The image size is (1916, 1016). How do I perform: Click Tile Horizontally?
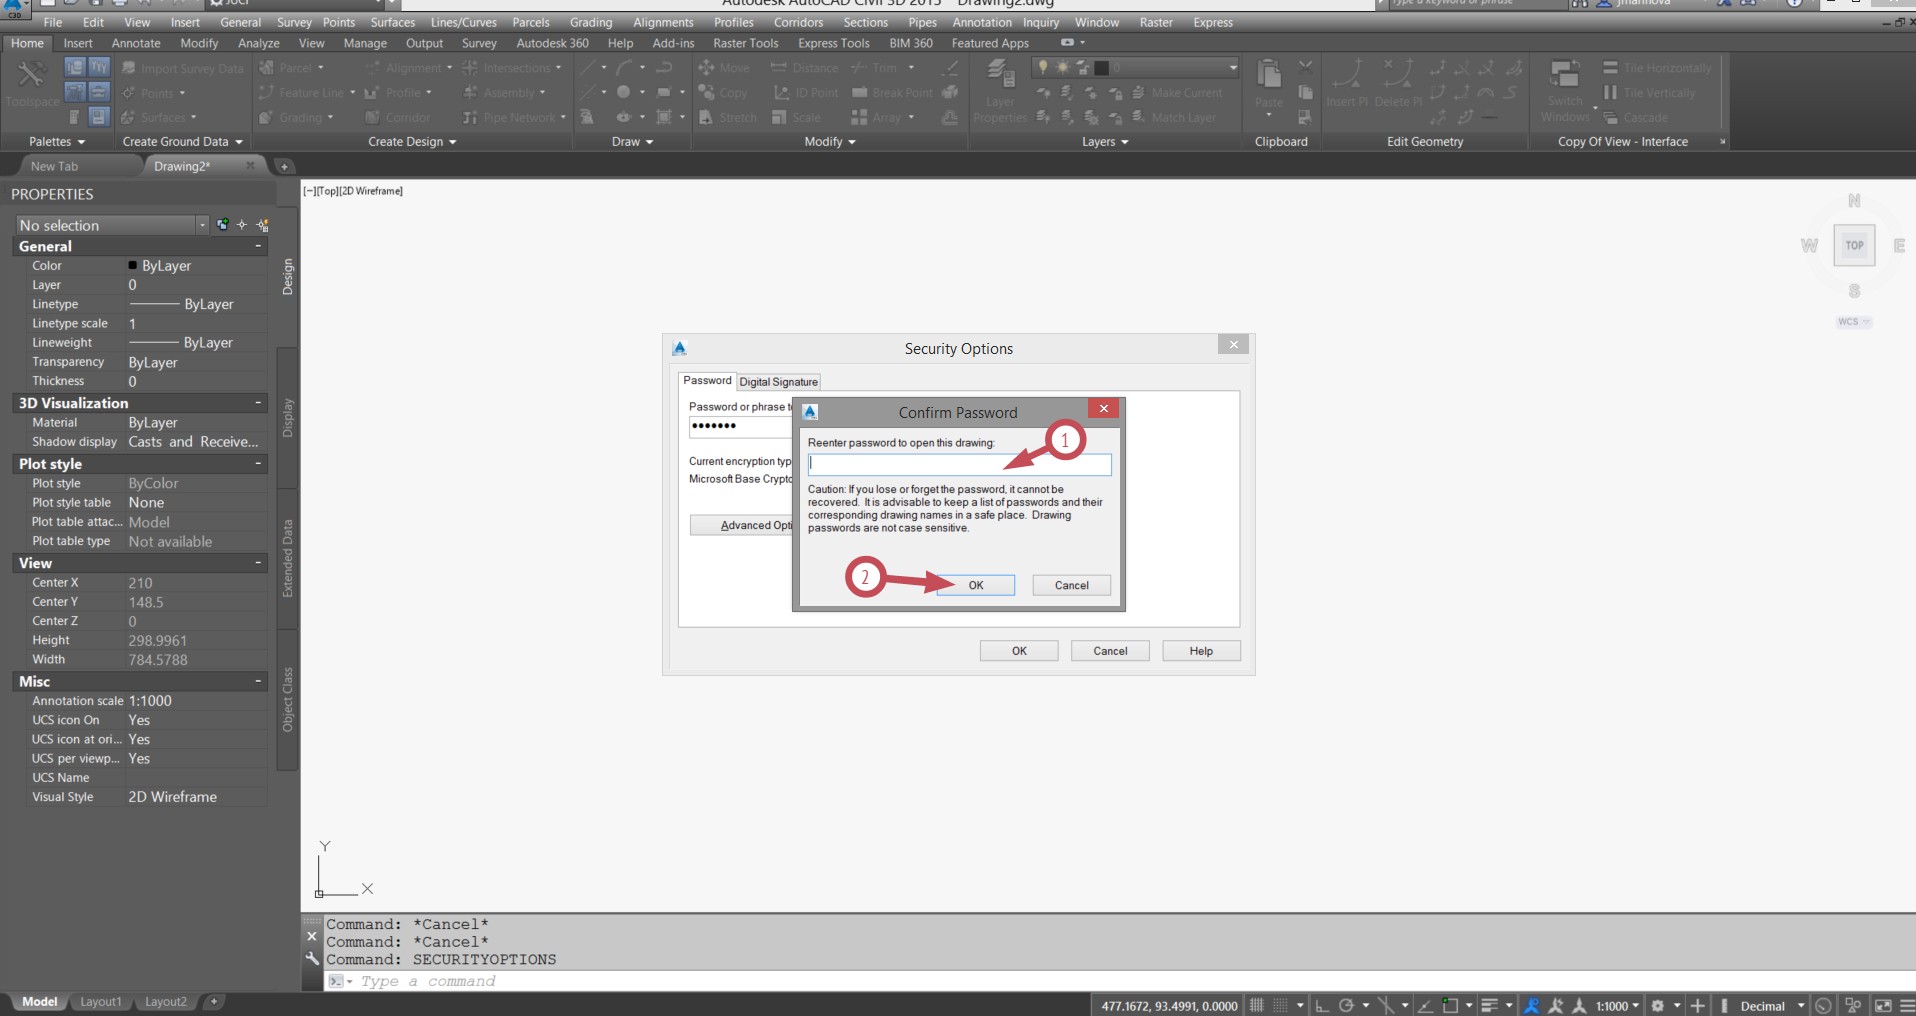click(x=1657, y=68)
